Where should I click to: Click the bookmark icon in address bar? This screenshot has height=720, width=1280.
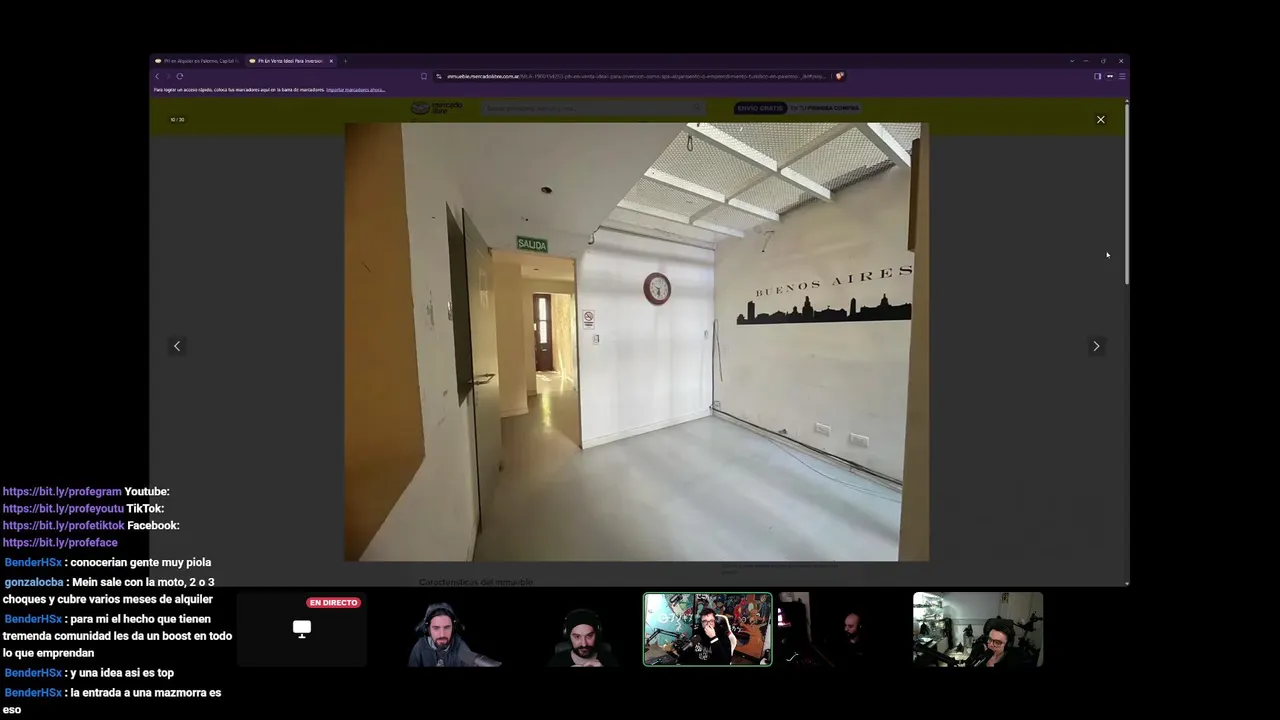click(424, 76)
